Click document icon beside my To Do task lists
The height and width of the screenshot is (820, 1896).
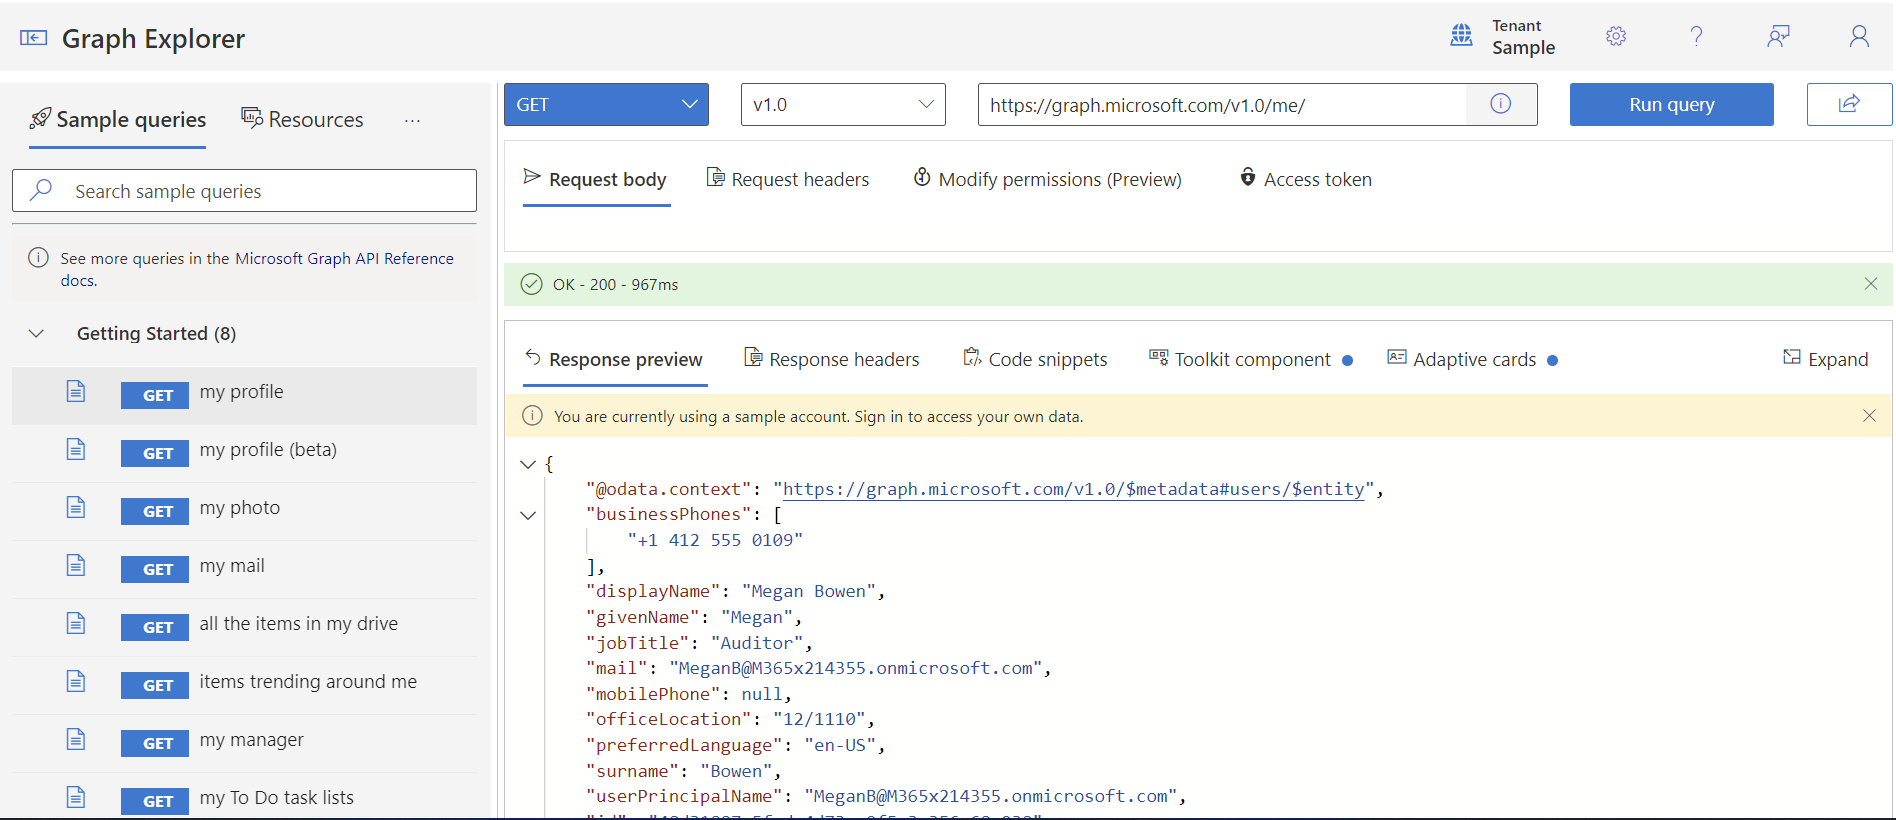pos(76,797)
